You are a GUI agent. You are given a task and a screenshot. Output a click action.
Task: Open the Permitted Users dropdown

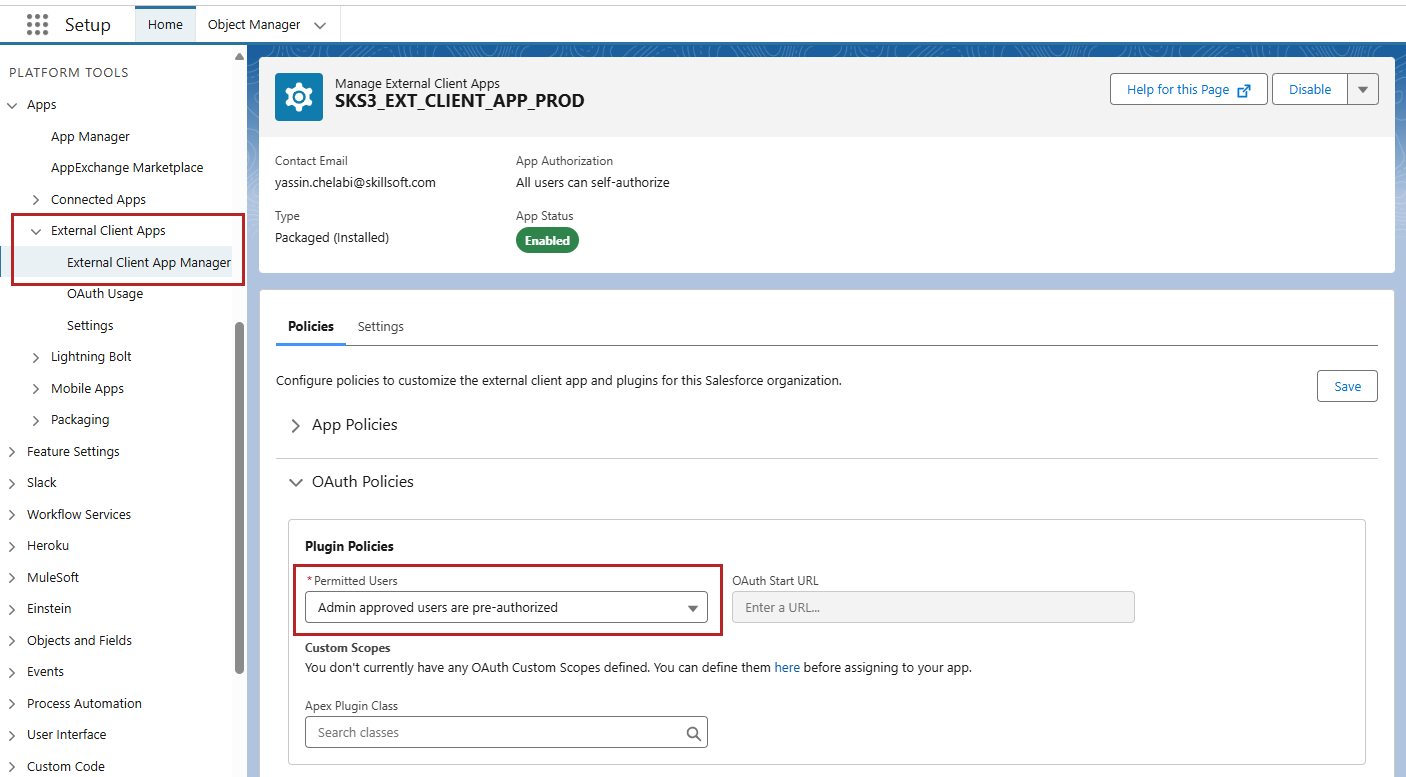point(506,607)
